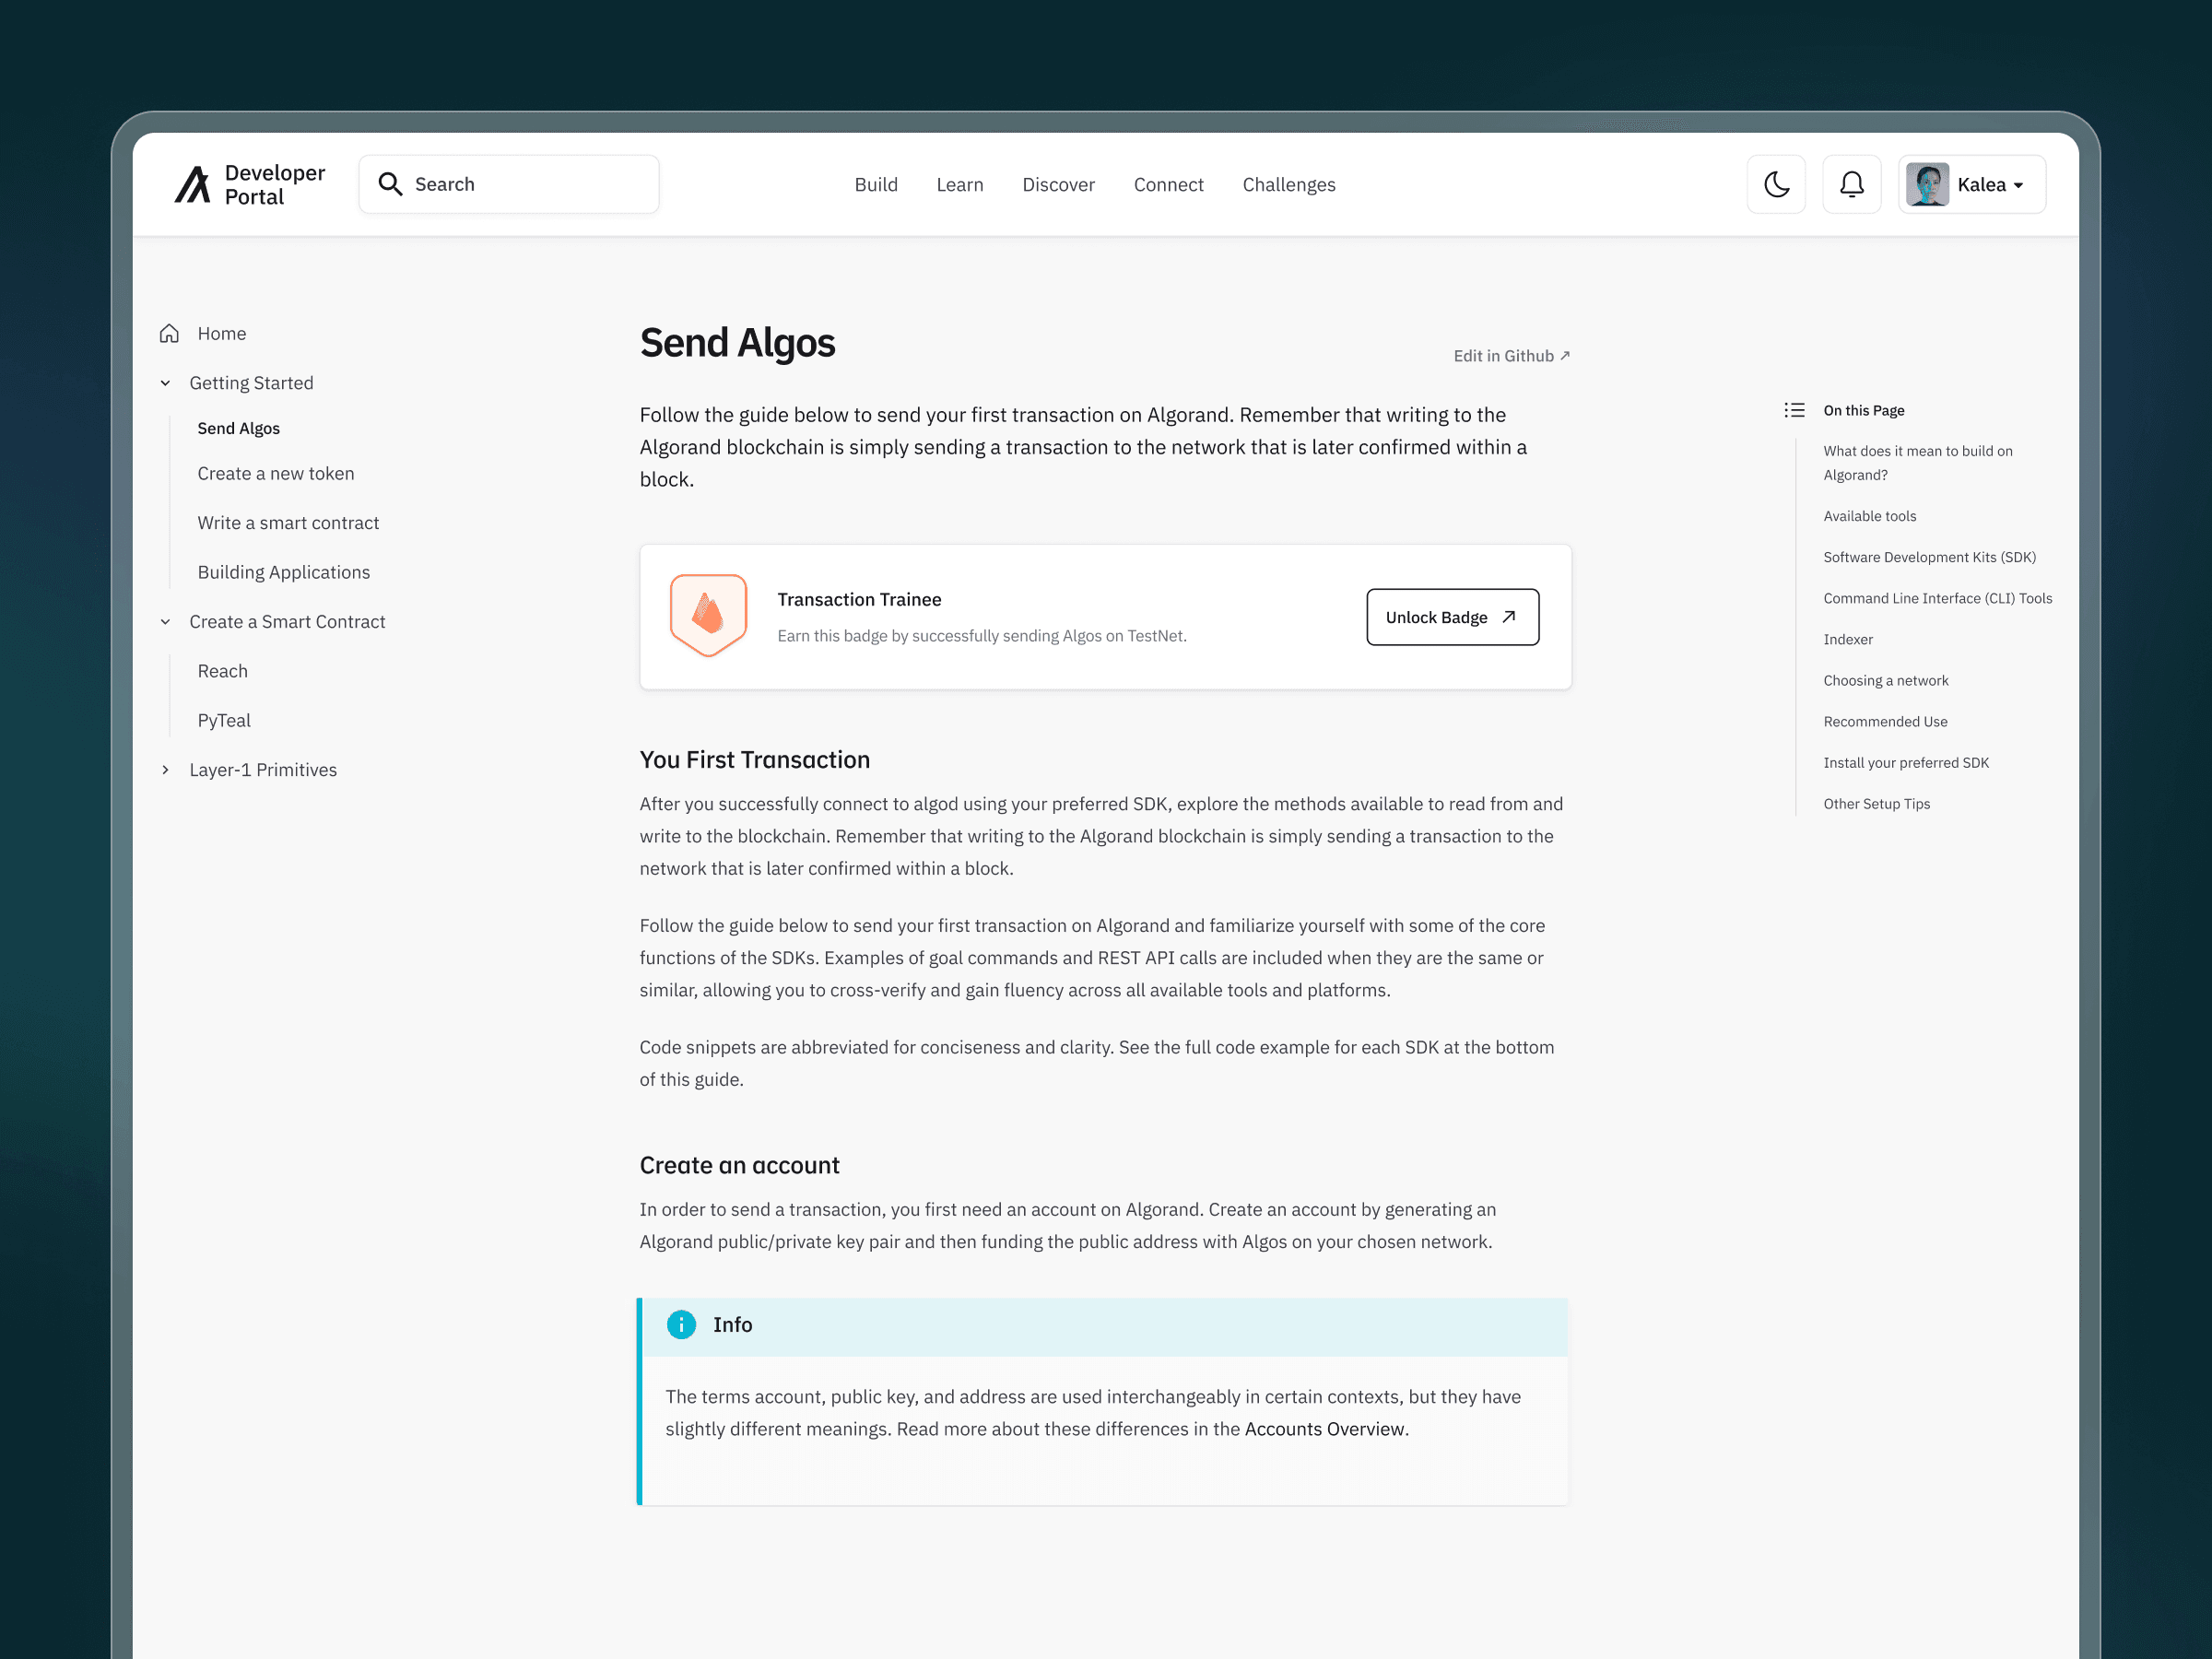Click Kalea's profile avatar picture

(1926, 184)
